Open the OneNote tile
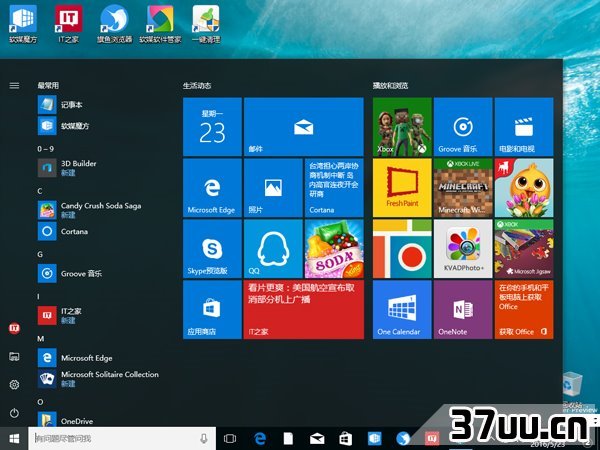The width and height of the screenshot is (600, 450). tap(463, 310)
